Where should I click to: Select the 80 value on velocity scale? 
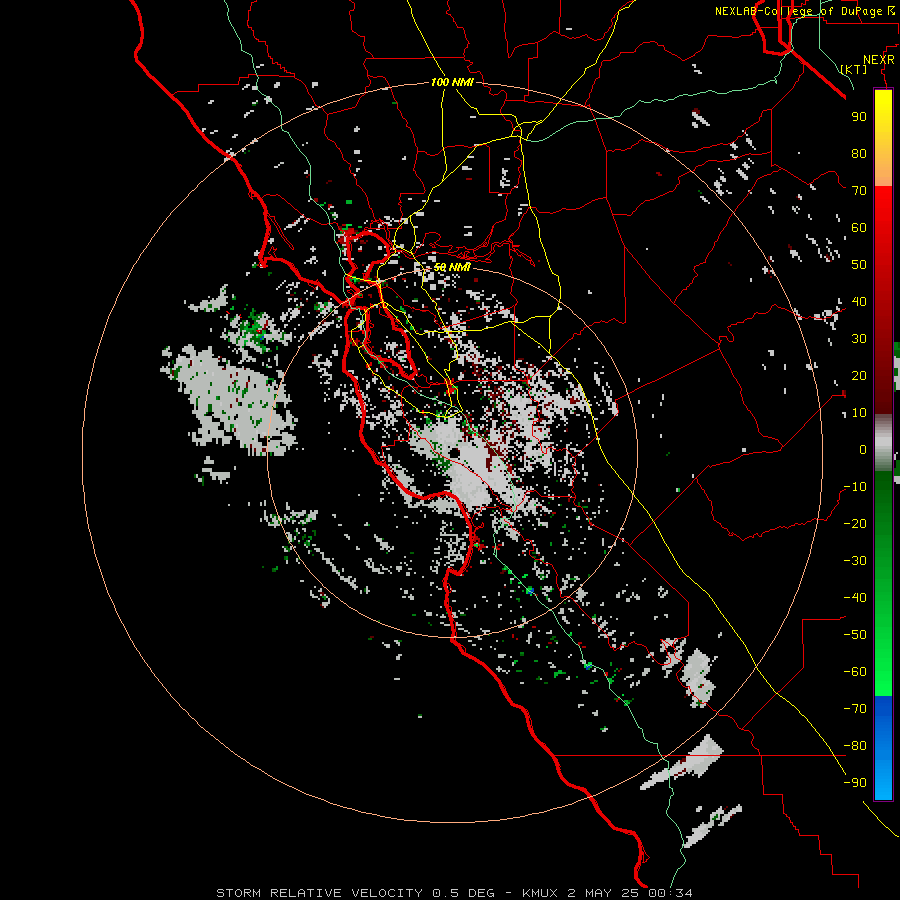[x=859, y=154]
